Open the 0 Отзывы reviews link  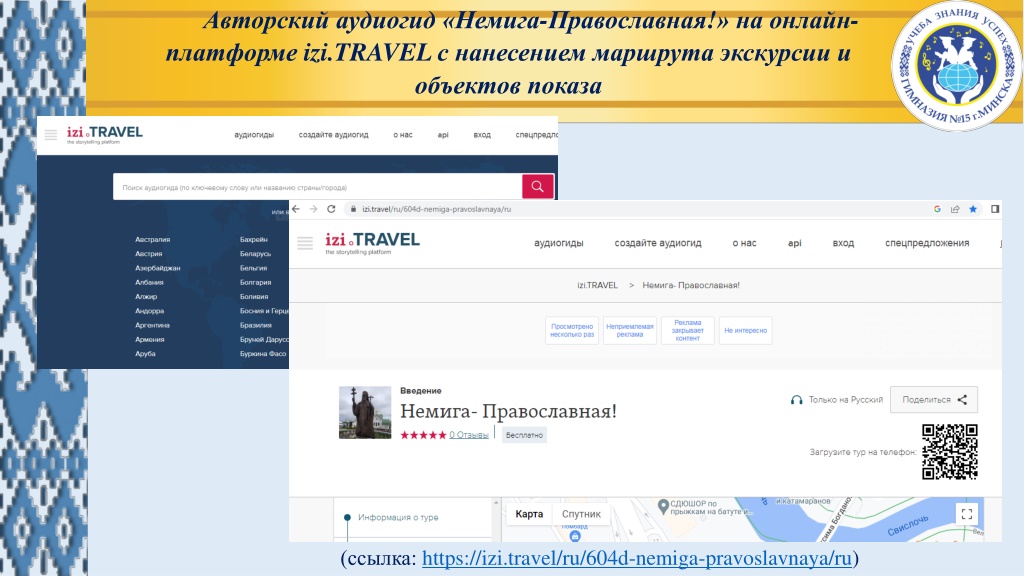coord(469,435)
